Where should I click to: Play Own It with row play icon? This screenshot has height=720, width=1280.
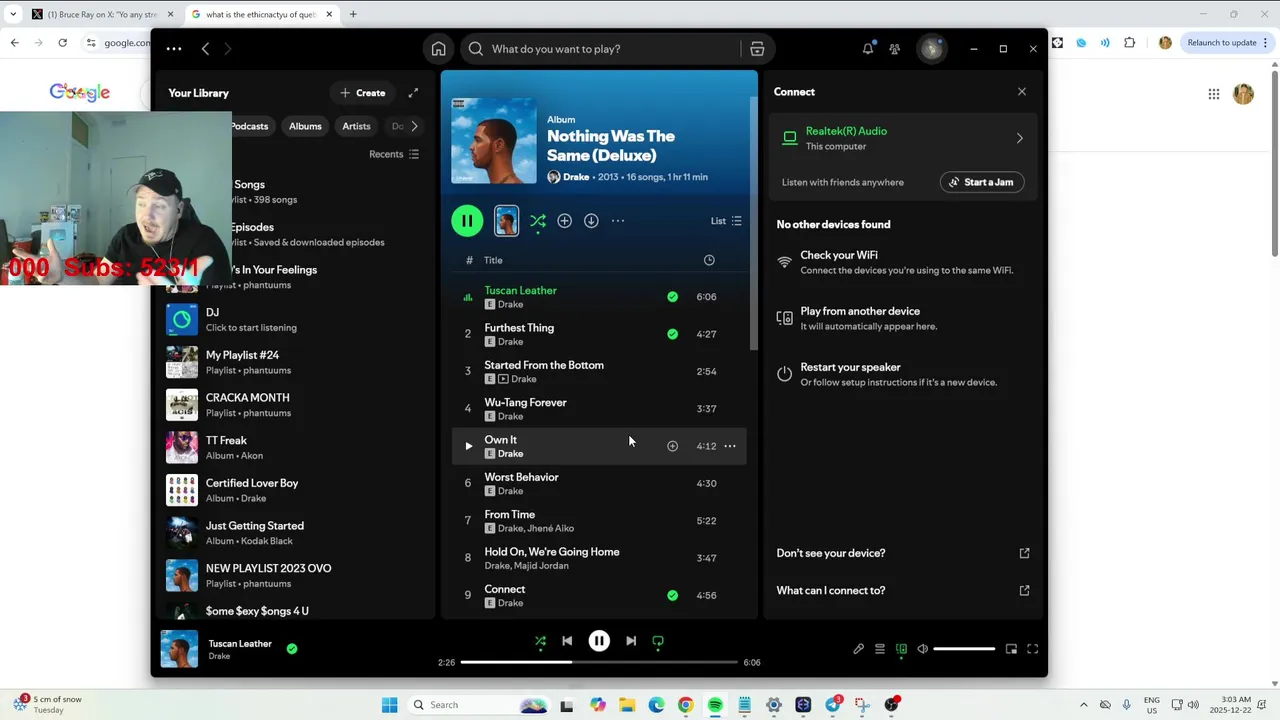tap(468, 446)
